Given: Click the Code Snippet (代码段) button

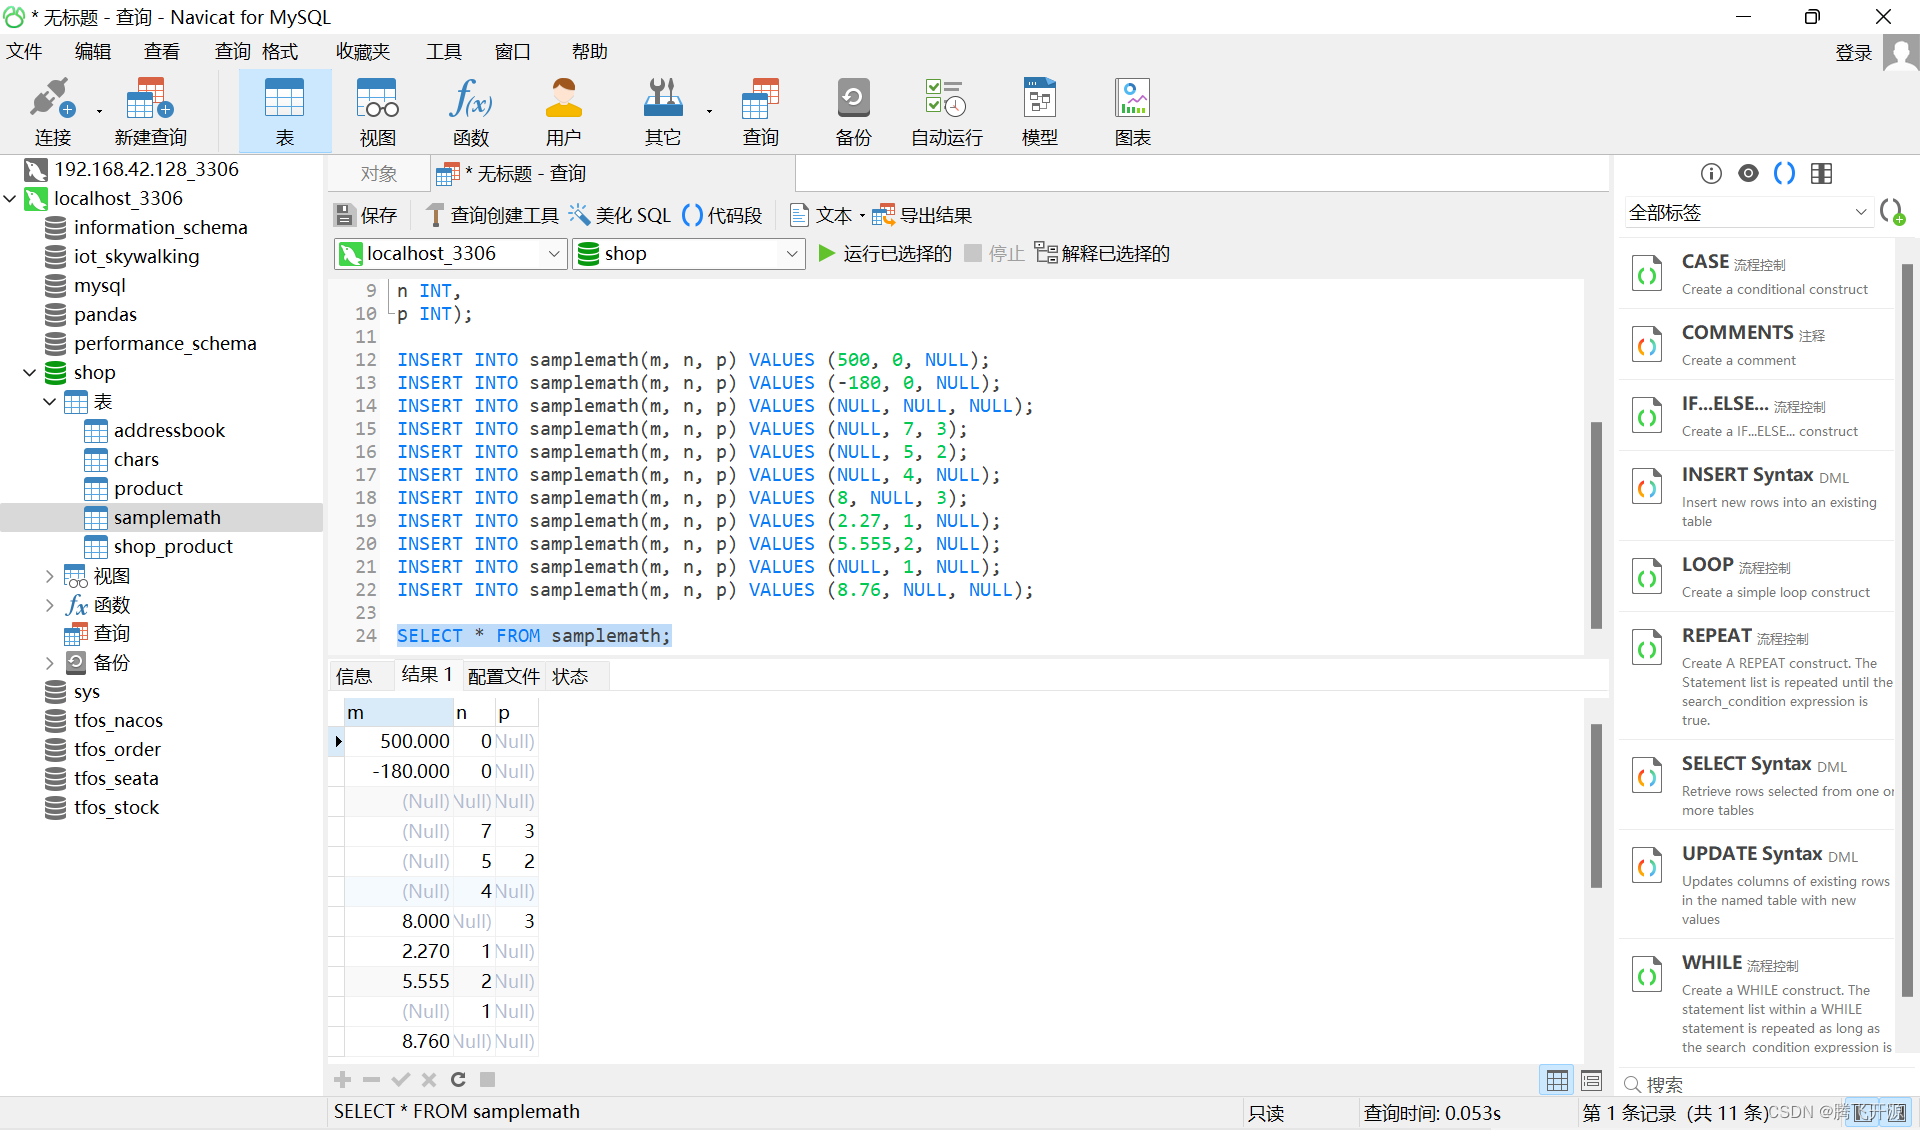Looking at the screenshot, I should [x=722, y=215].
